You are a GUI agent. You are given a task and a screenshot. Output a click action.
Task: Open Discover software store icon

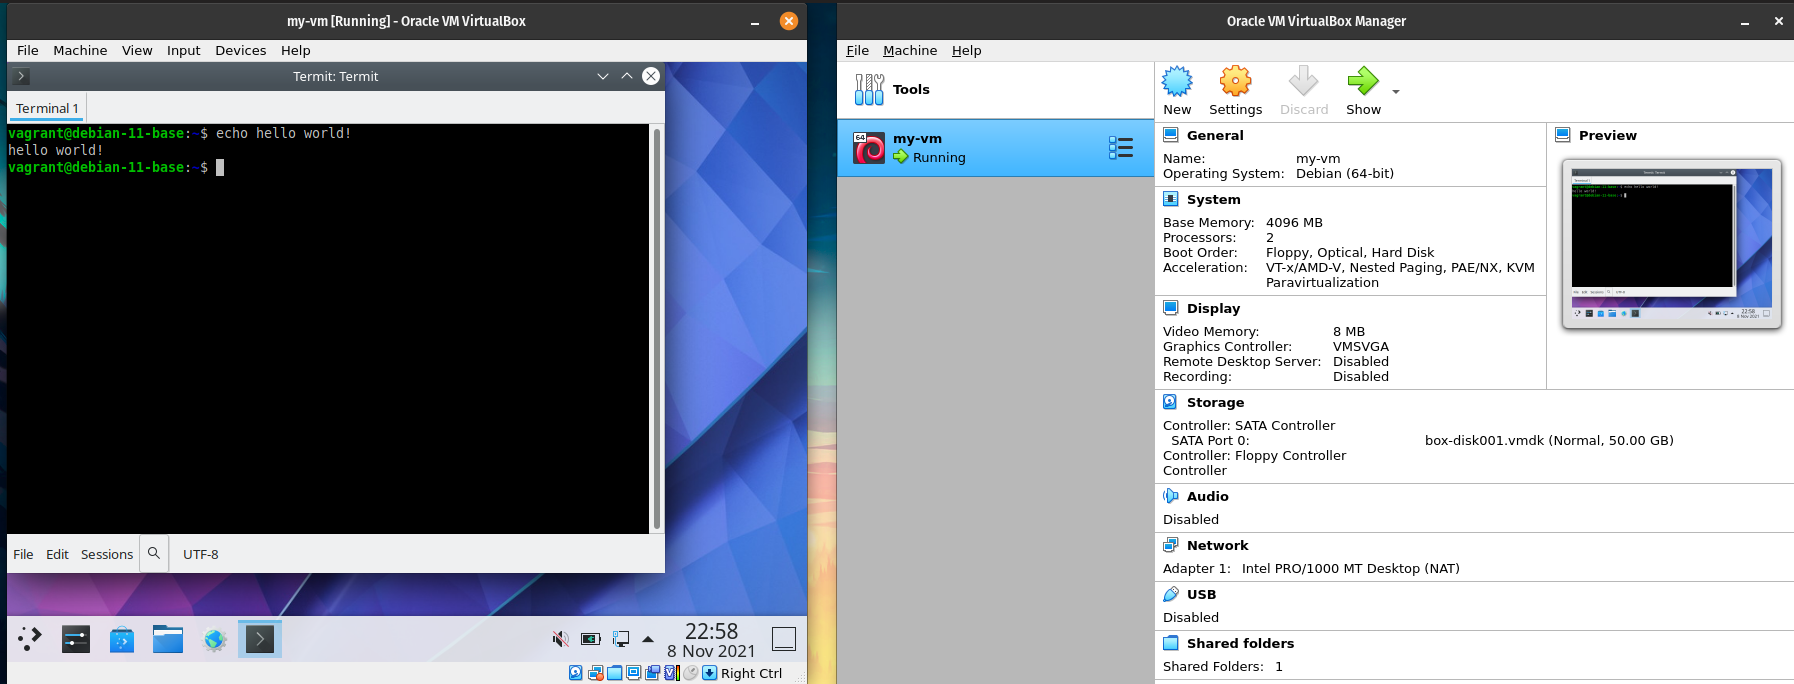[x=122, y=639]
